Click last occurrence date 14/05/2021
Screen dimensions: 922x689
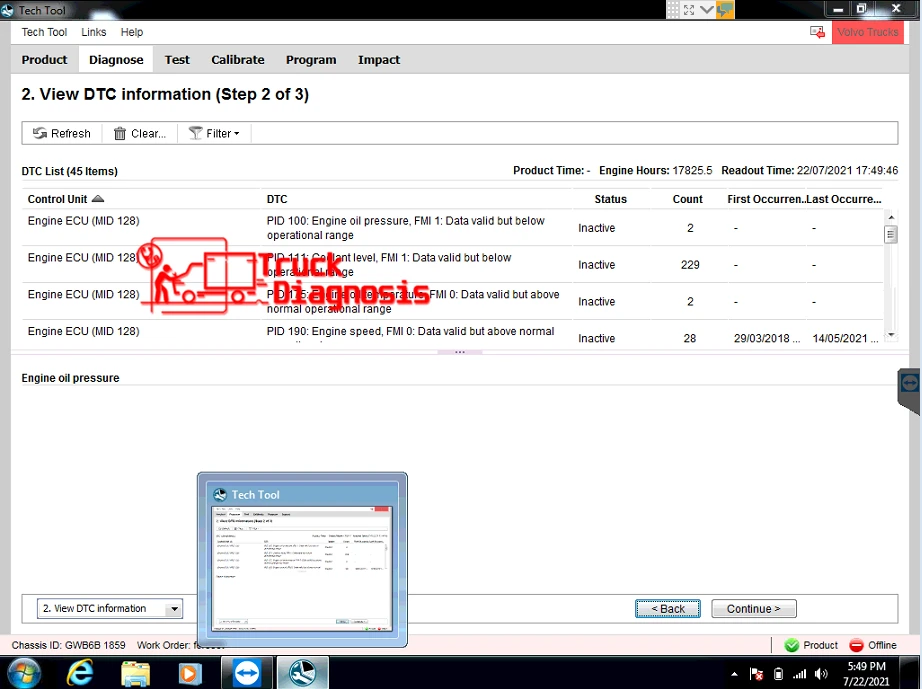pos(845,339)
